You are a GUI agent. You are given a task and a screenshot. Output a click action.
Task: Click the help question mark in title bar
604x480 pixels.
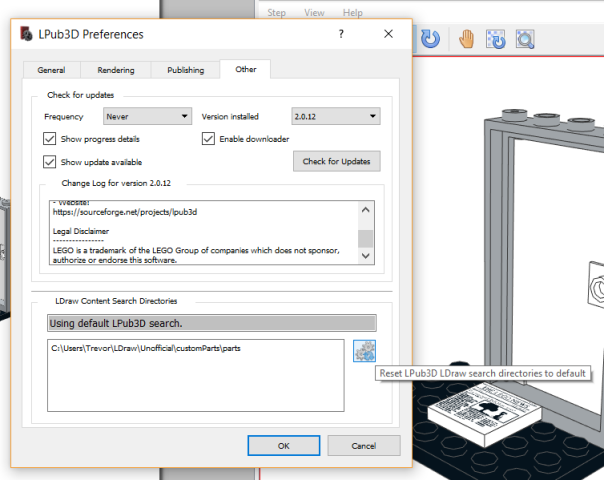point(341,34)
